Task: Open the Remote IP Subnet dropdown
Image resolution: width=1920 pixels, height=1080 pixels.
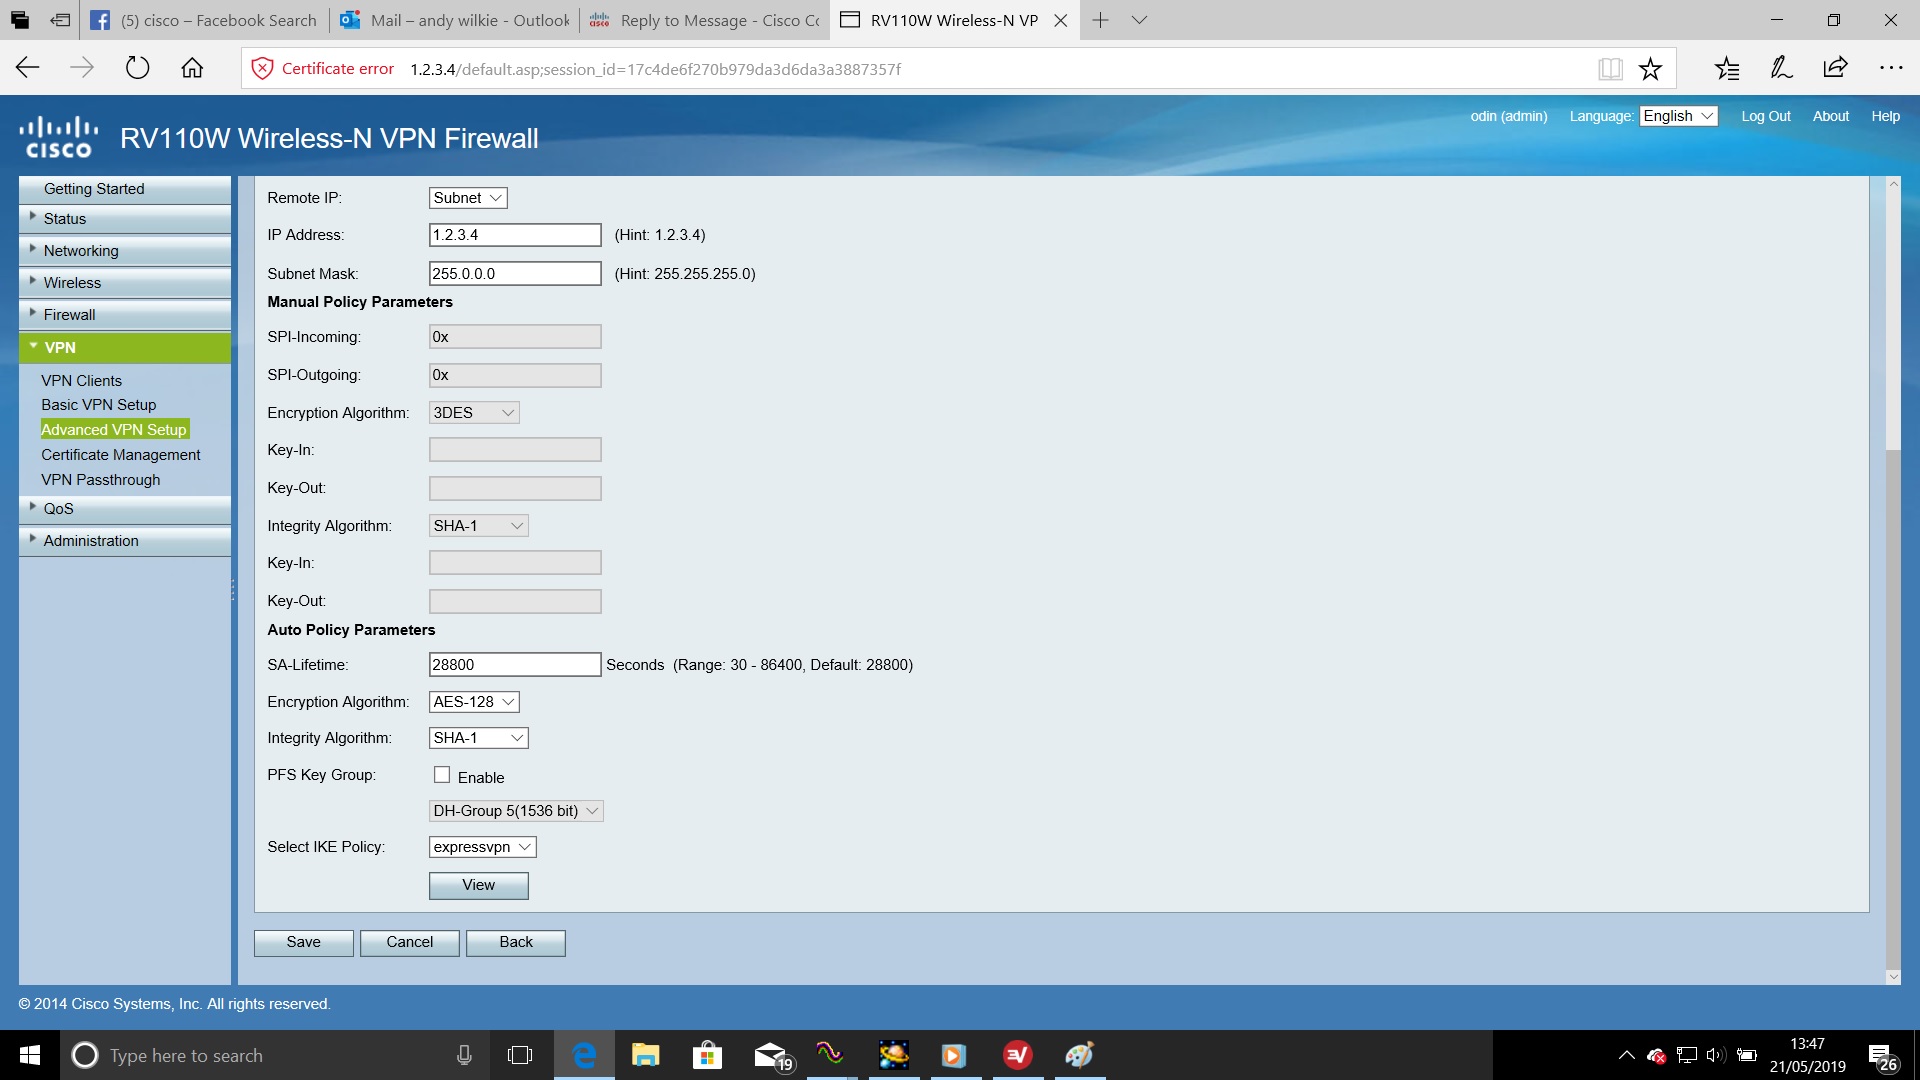Action: pyautogui.click(x=468, y=198)
